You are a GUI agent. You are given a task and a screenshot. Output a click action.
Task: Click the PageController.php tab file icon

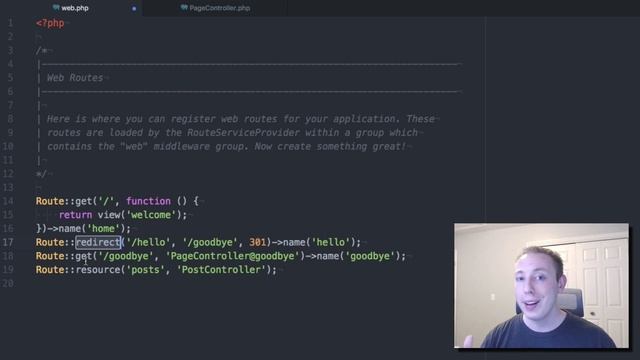pos(184,8)
